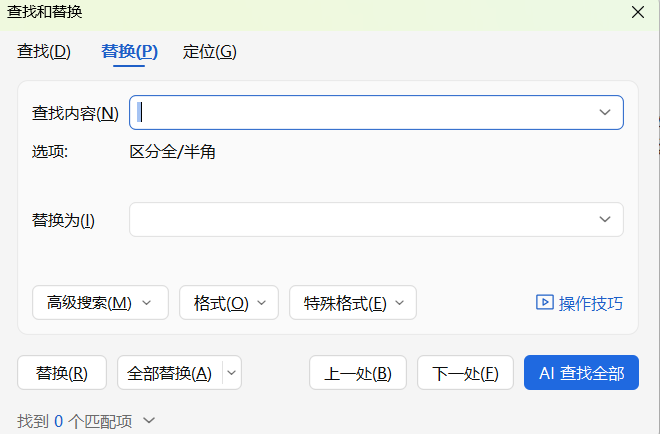
Task: Open the 格式(O) dropdown menu
Action: tap(228, 303)
